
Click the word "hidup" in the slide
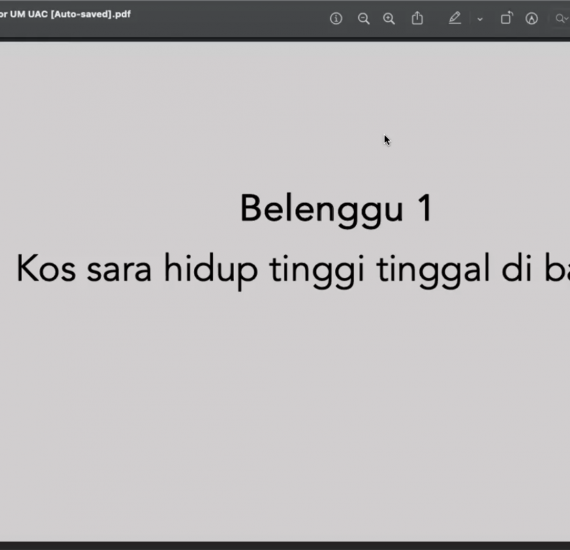click(x=211, y=270)
